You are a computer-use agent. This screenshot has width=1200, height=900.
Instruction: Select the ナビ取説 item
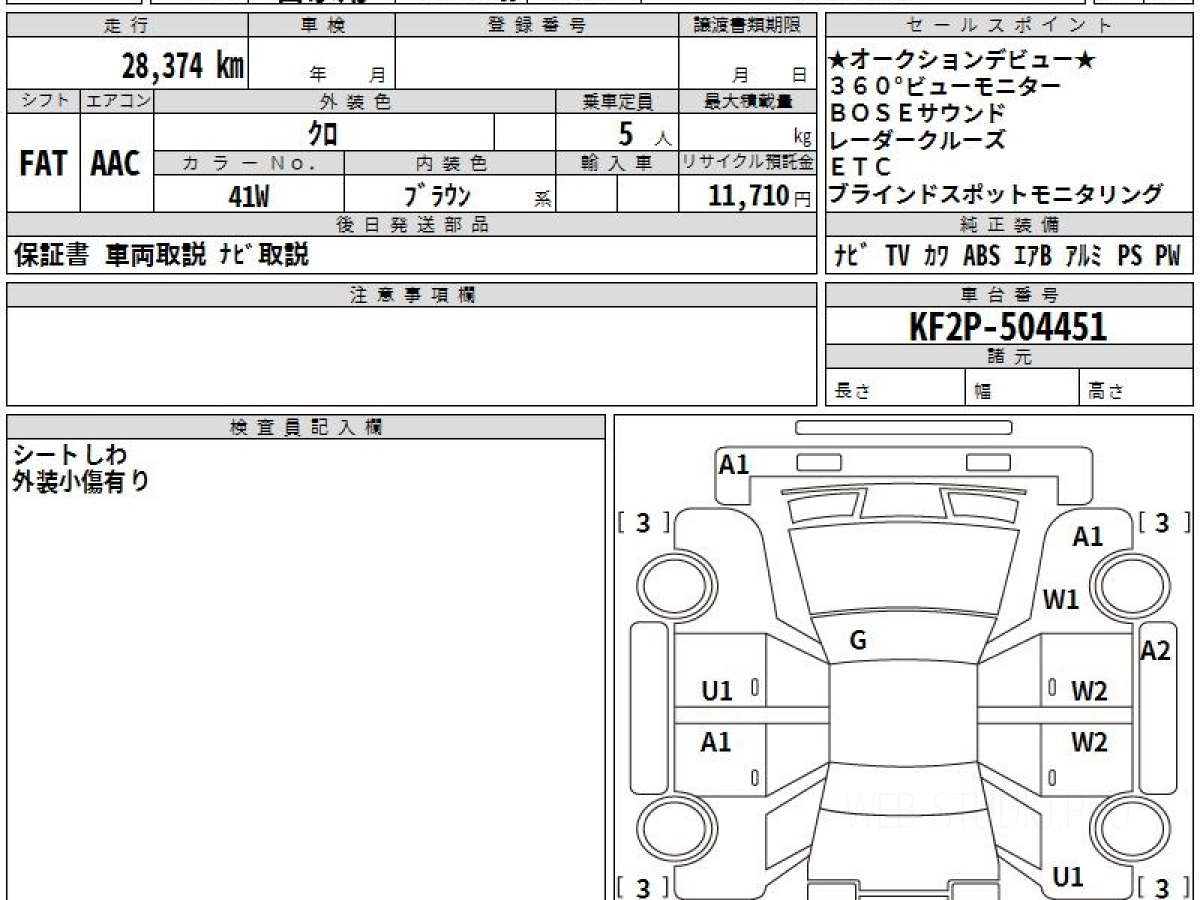(x=265, y=256)
